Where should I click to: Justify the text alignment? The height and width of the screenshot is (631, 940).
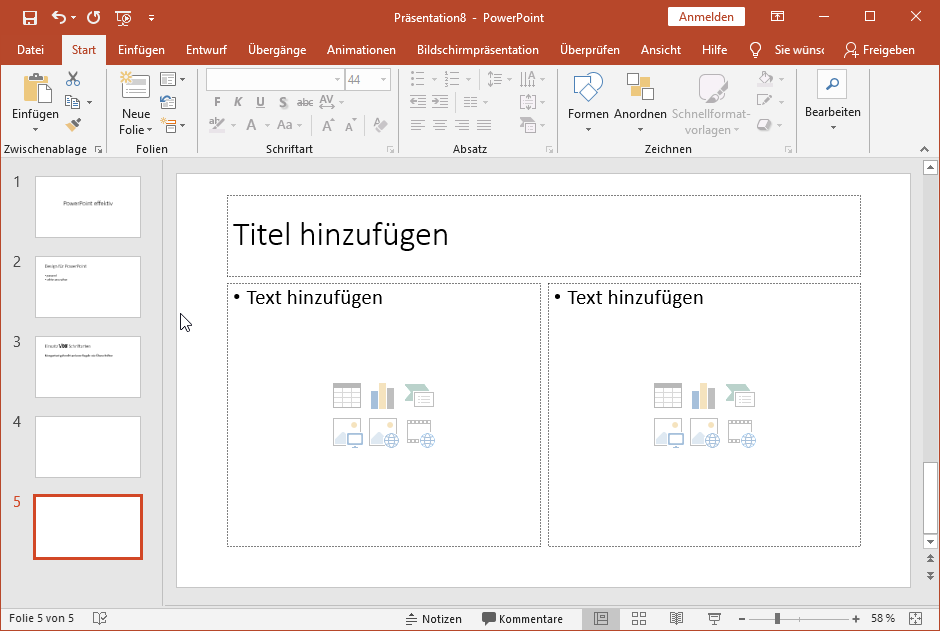(484, 125)
